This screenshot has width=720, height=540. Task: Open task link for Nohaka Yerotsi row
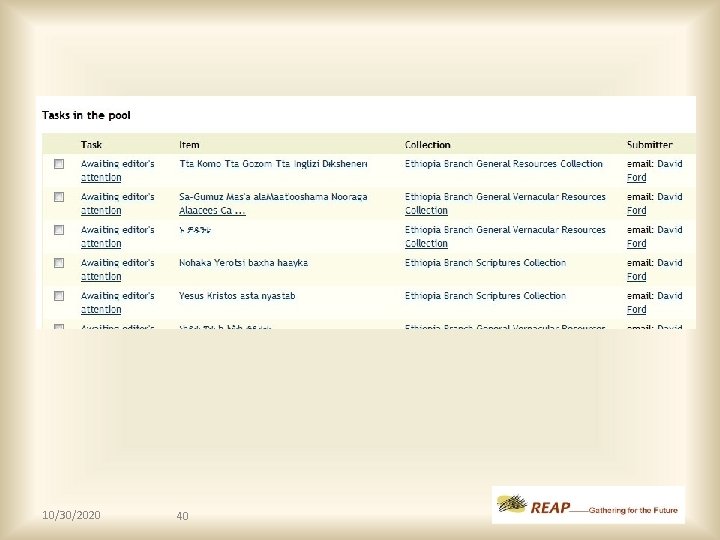(118, 270)
